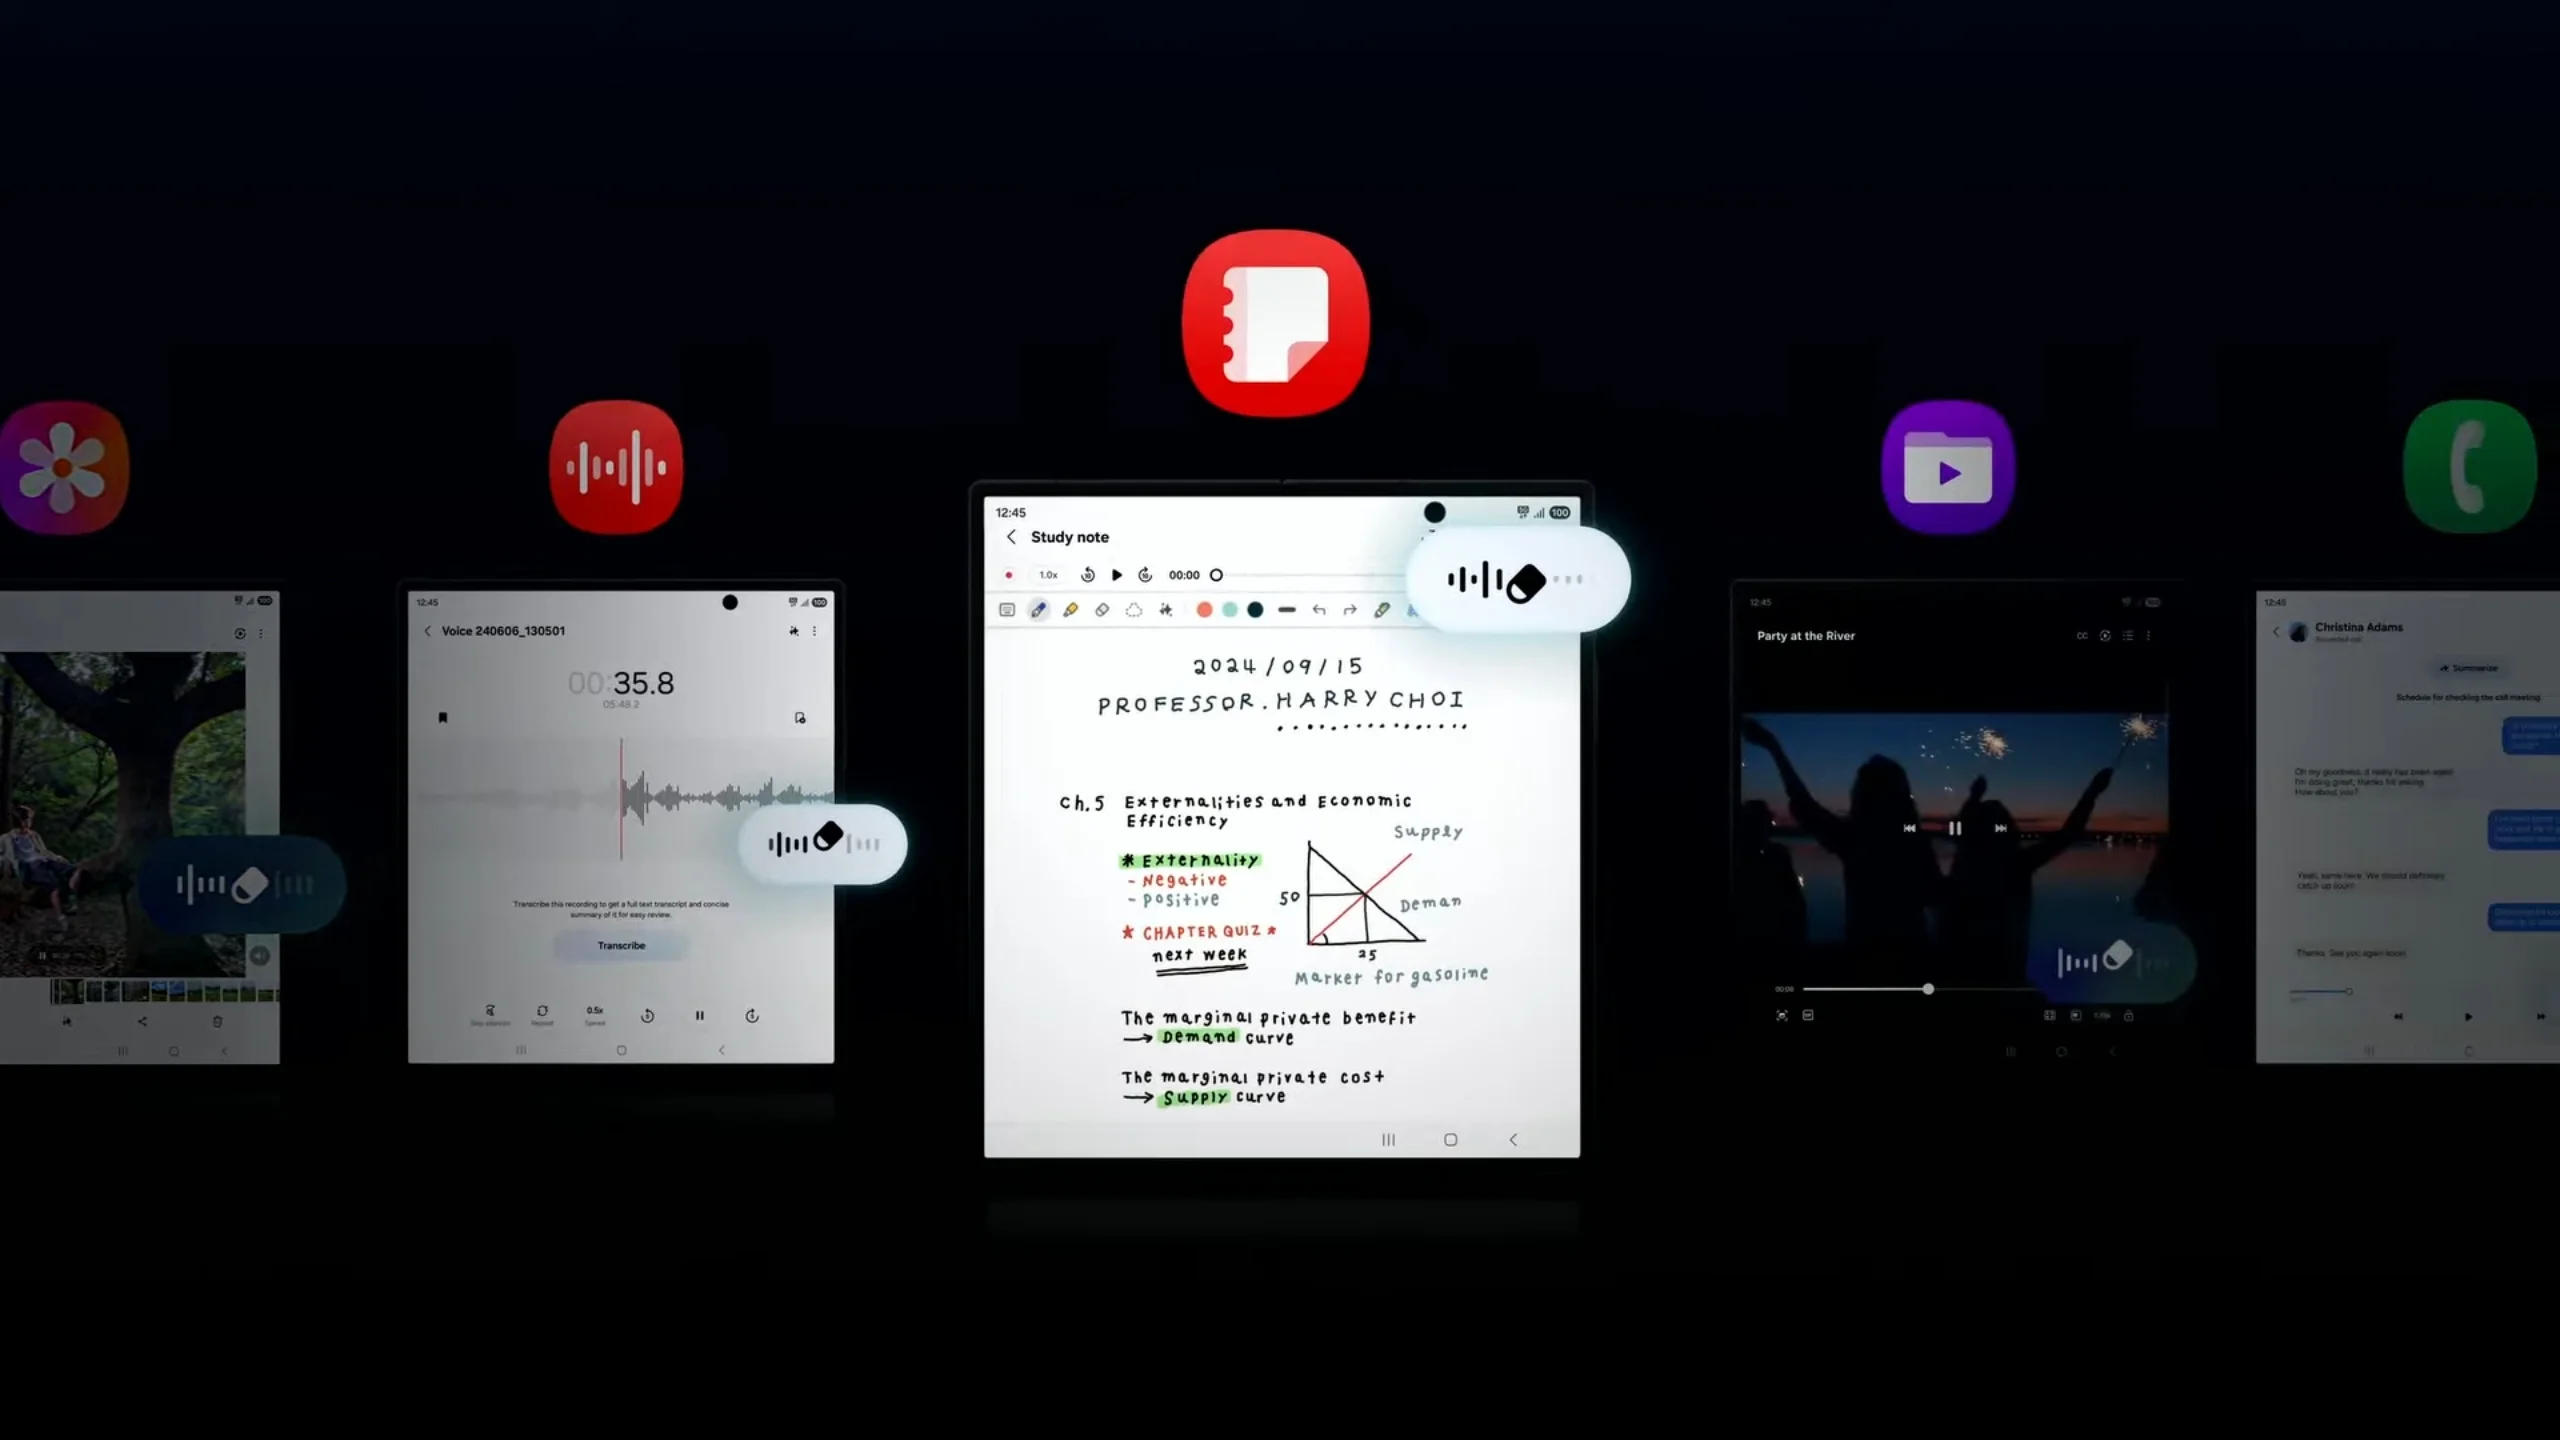This screenshot has width=2560, height=1440.
Task: Rewind 10 seconds in Study note
Action: (x=1088, y=575)
